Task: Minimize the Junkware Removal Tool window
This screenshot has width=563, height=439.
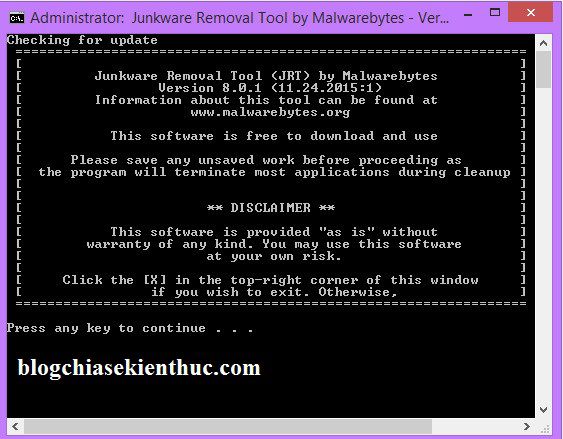Action: click(468, 14)
